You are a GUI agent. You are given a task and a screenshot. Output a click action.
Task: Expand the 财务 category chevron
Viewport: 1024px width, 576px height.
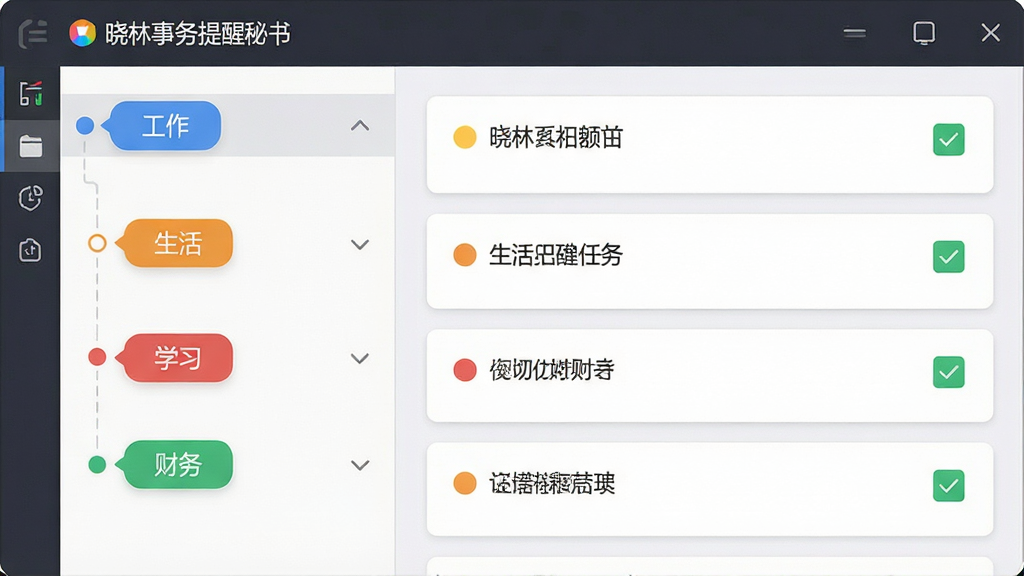[x=360, y=465]
